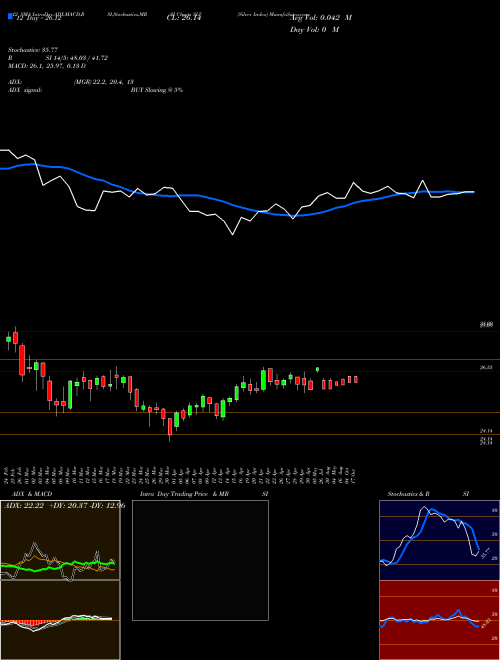Open the red RSI chart panel

[x=439, y=620]
